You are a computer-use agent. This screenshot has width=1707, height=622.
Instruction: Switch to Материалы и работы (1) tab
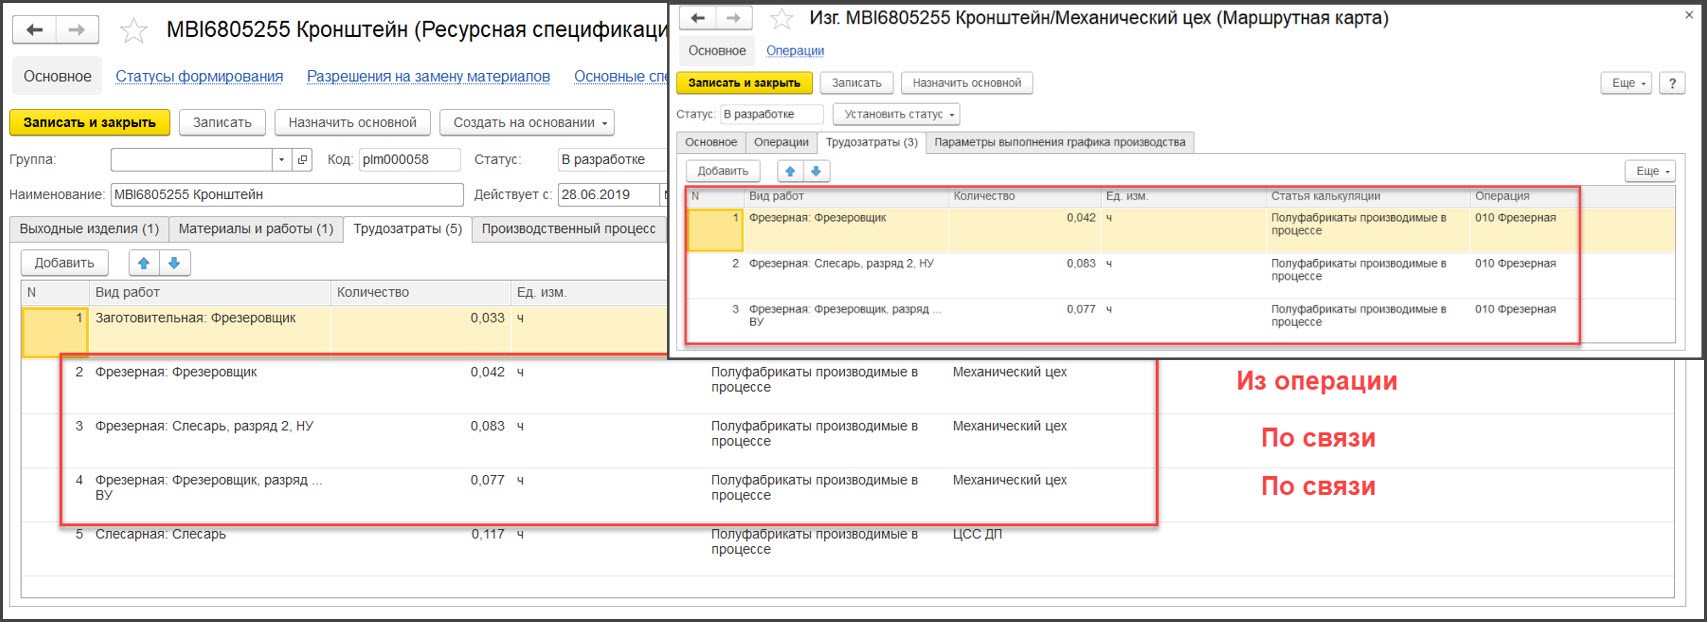[x=255, y=229]
